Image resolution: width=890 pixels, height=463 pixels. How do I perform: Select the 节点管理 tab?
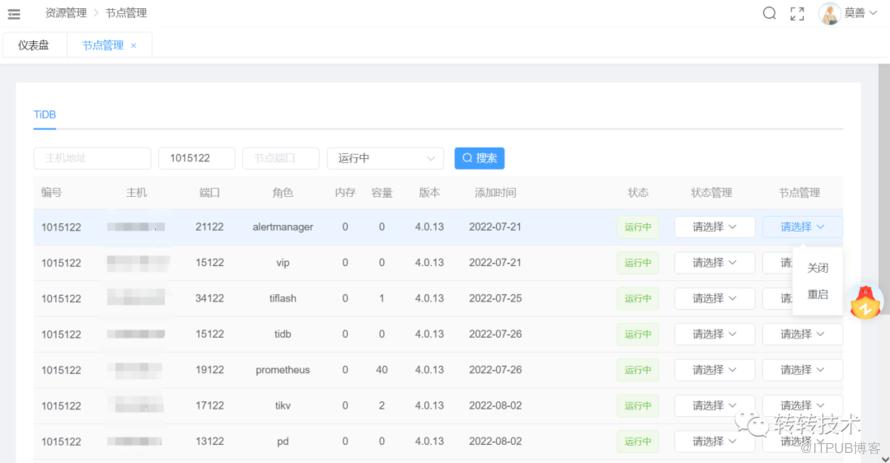pos(103,45)
